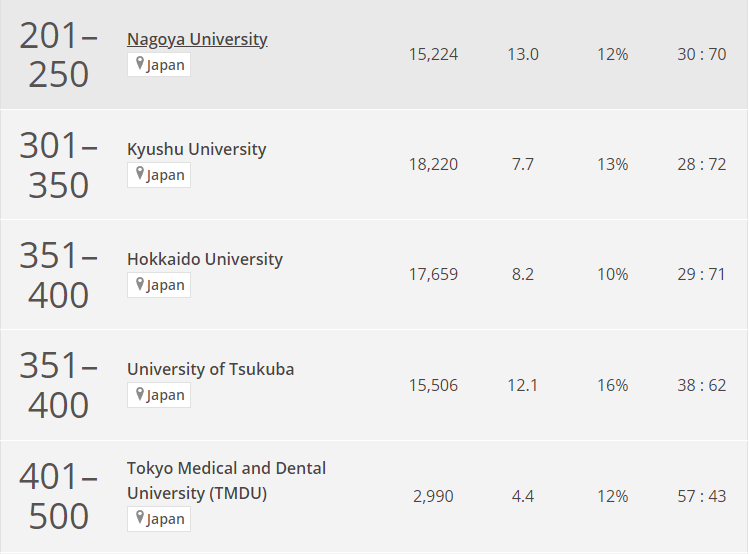
Task: Click Nagoya University's 201–250 rank
Action: pyautogui.click(x=58, y=55)
